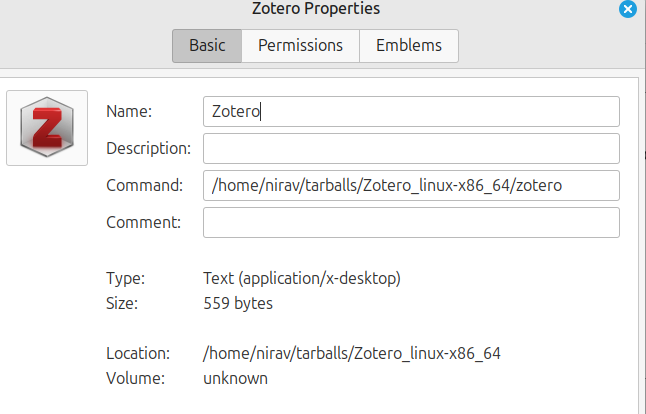Click the "Description:" label
646x414 pixels.
[x=148, y=148]
